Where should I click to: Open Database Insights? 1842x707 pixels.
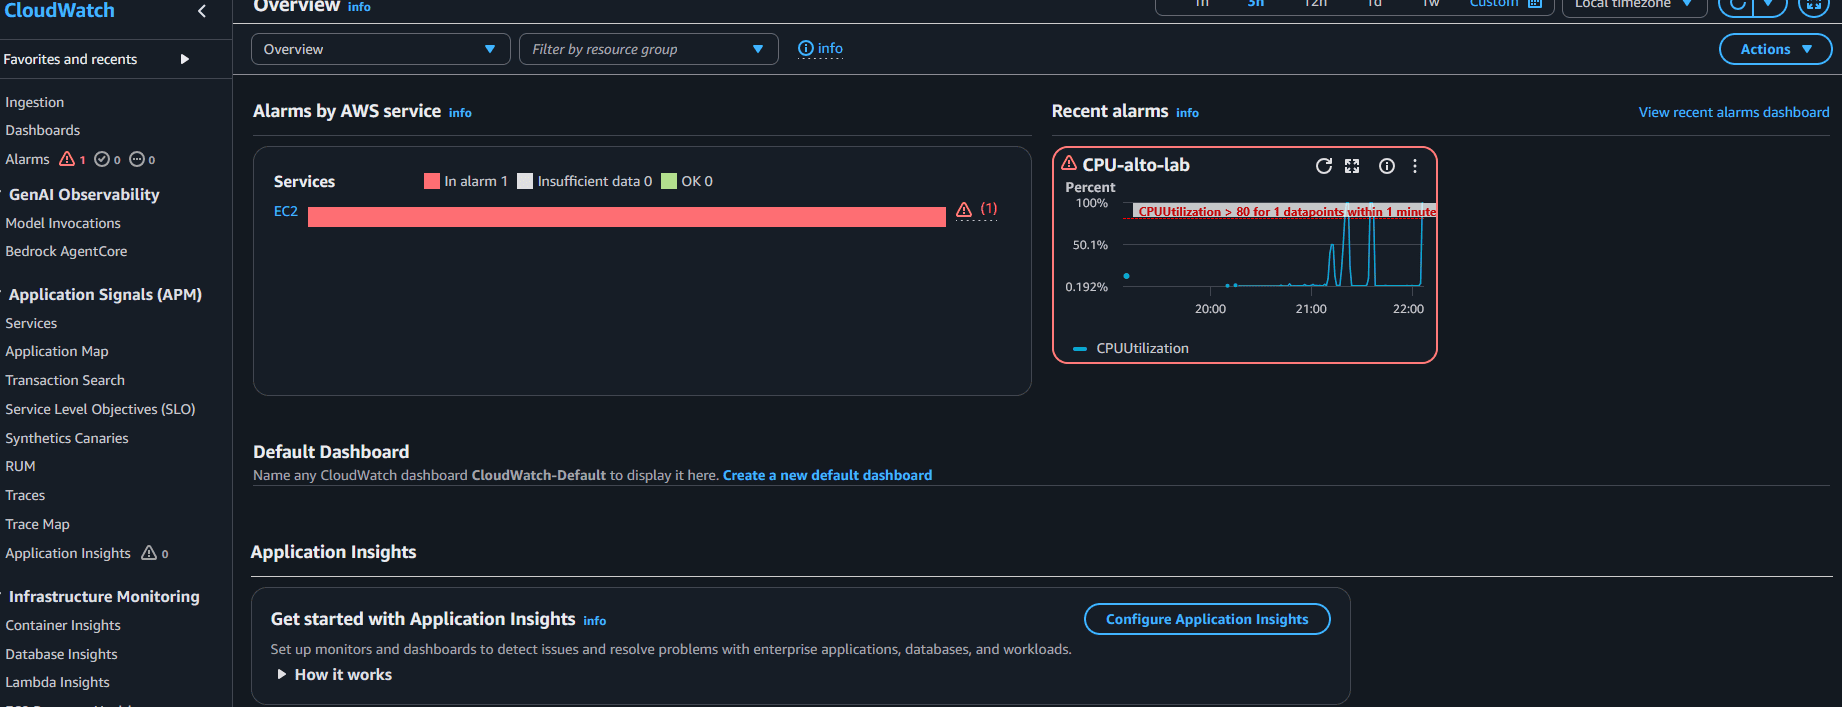[61, 654]
